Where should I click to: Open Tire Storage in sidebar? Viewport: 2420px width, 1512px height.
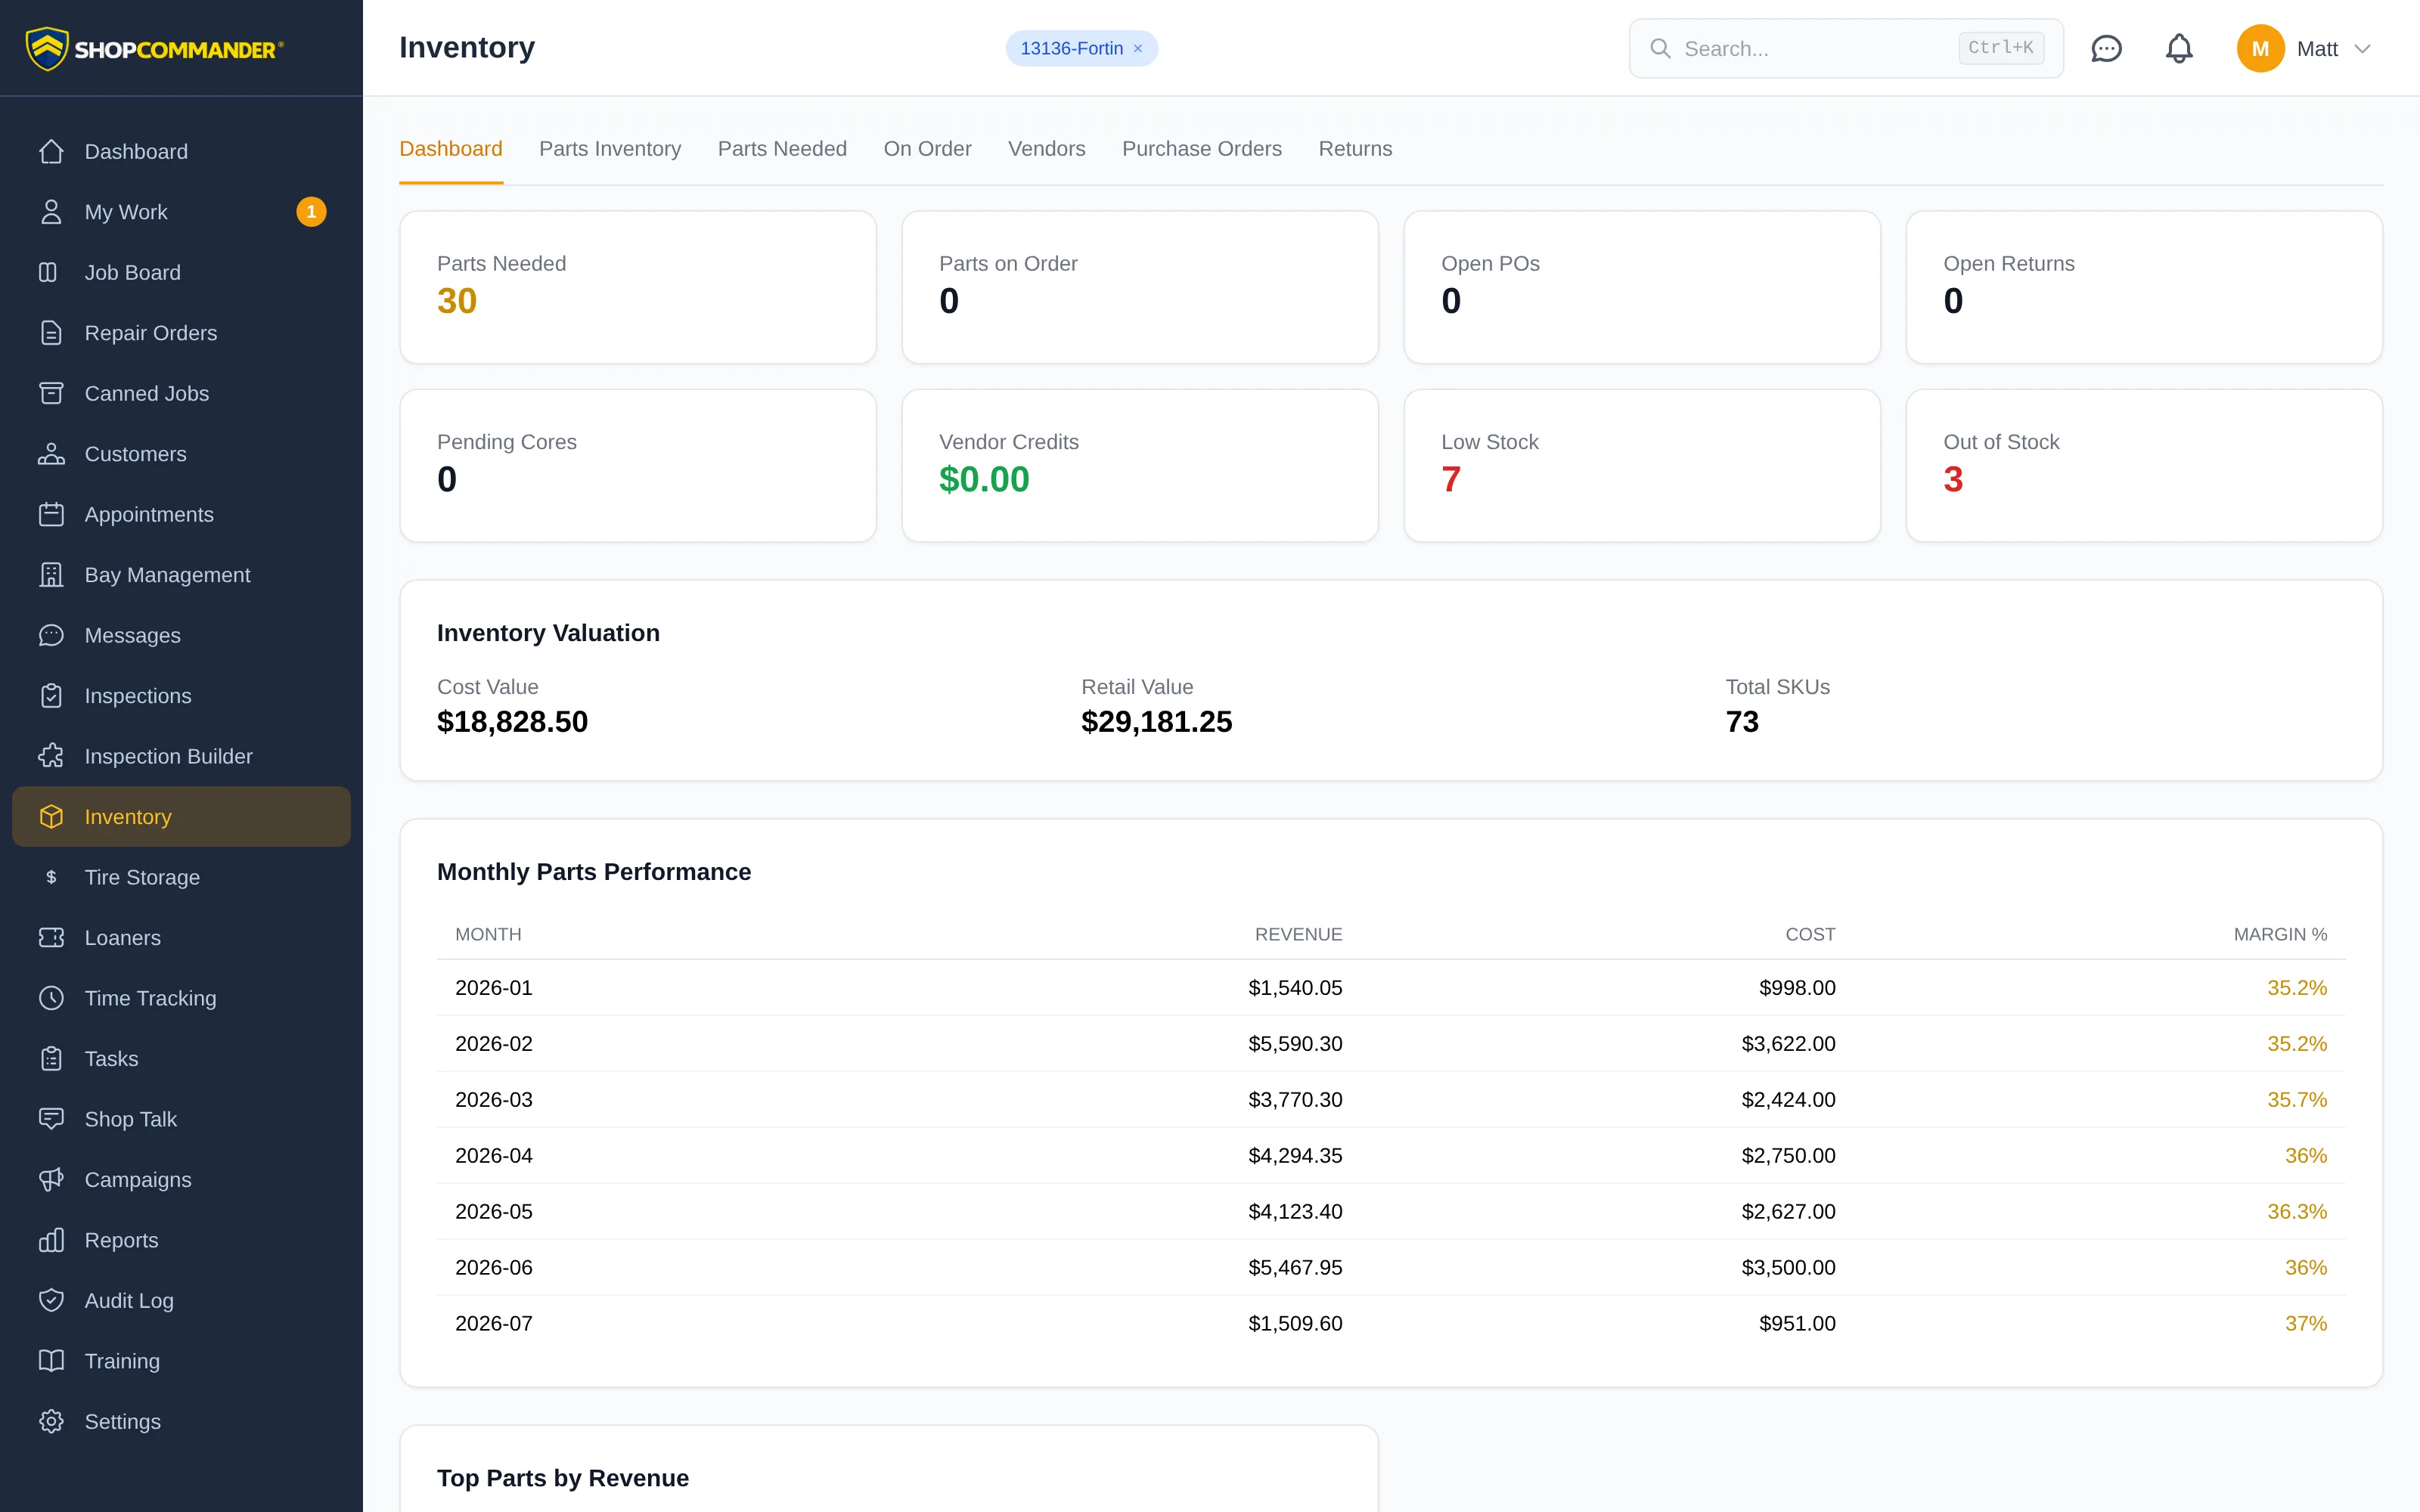tap(181, 877)
